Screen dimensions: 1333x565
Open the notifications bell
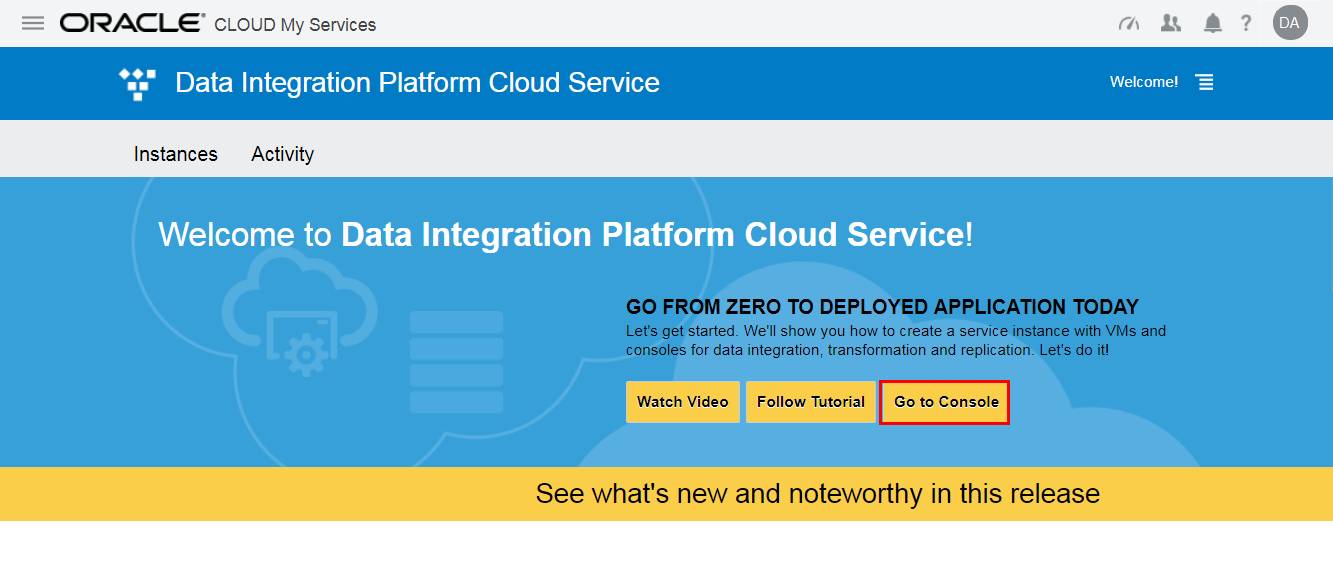click(1213, 23)
